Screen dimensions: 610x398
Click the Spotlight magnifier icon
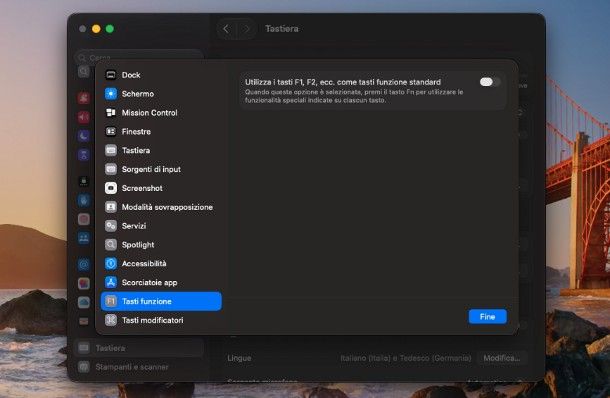tap(111, 245)
